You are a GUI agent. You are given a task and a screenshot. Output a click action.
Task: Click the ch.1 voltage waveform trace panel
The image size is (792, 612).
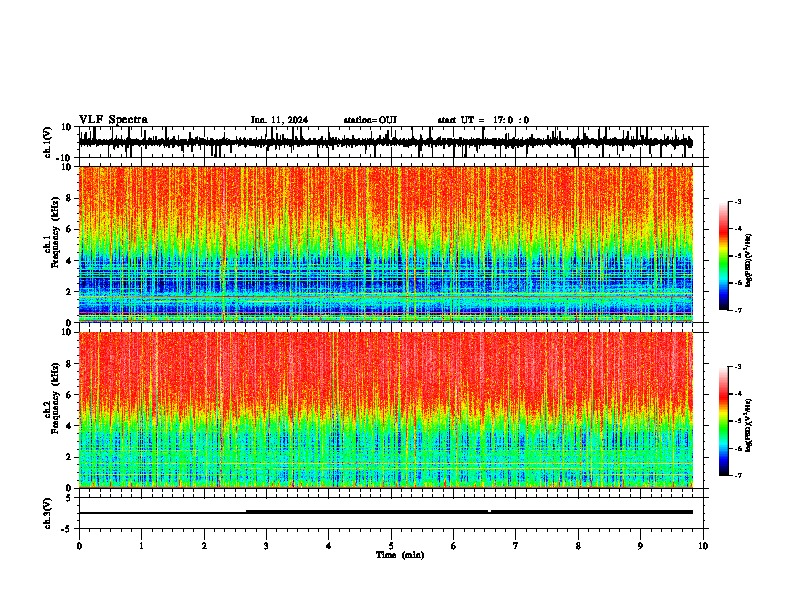coord(393,142)
